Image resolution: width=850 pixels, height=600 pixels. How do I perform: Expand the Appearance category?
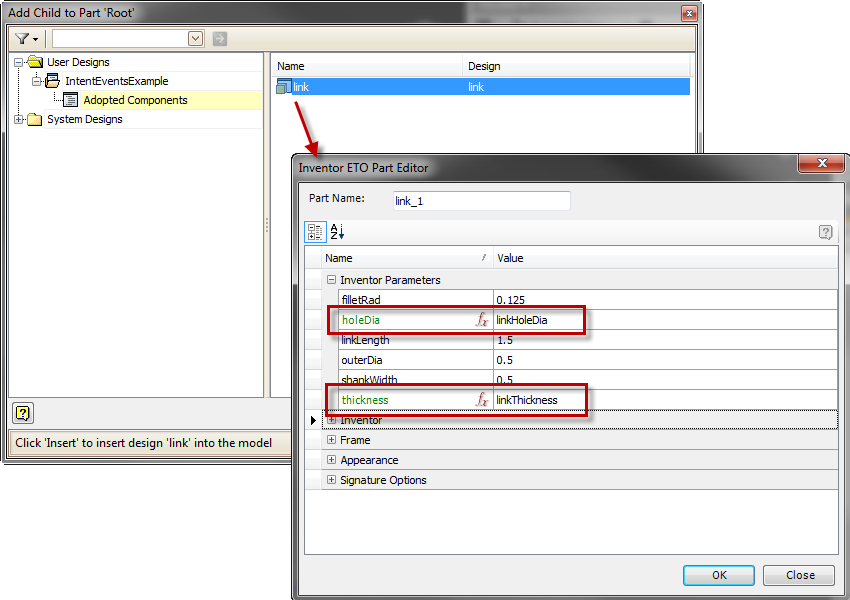click(331, 460)
